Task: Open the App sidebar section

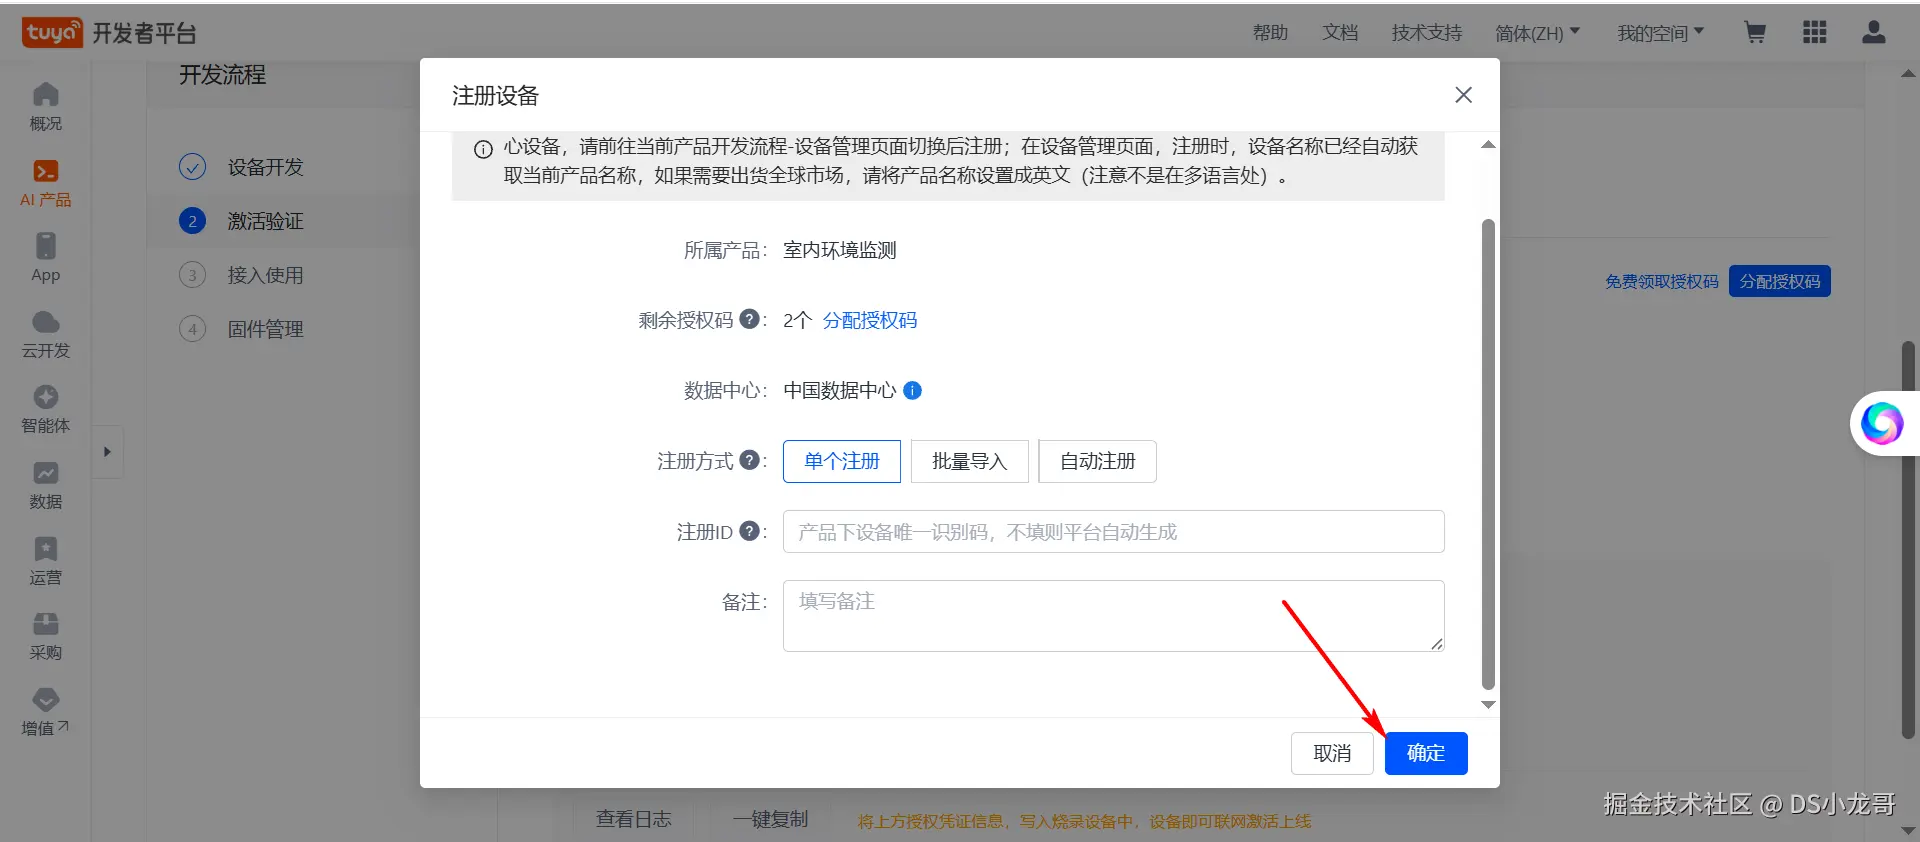Action: pyautogui.click(x=46, y=258)
